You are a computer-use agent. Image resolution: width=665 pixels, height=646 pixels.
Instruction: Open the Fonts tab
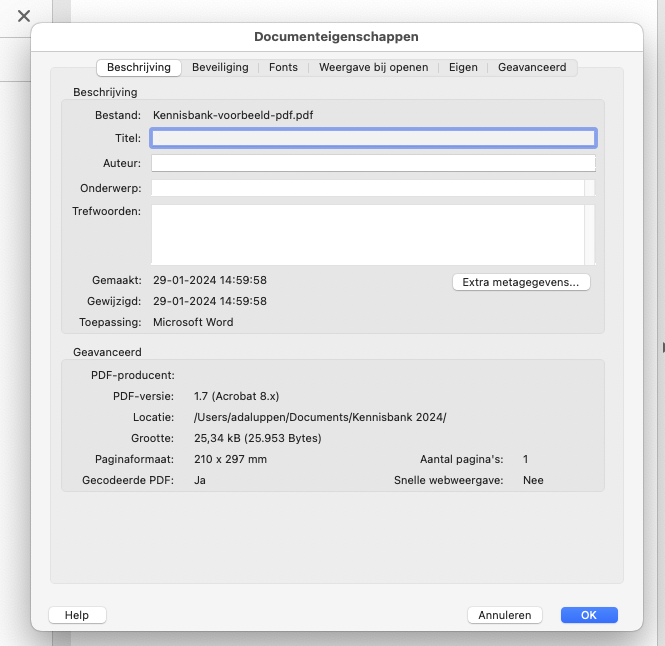(283, 67)
